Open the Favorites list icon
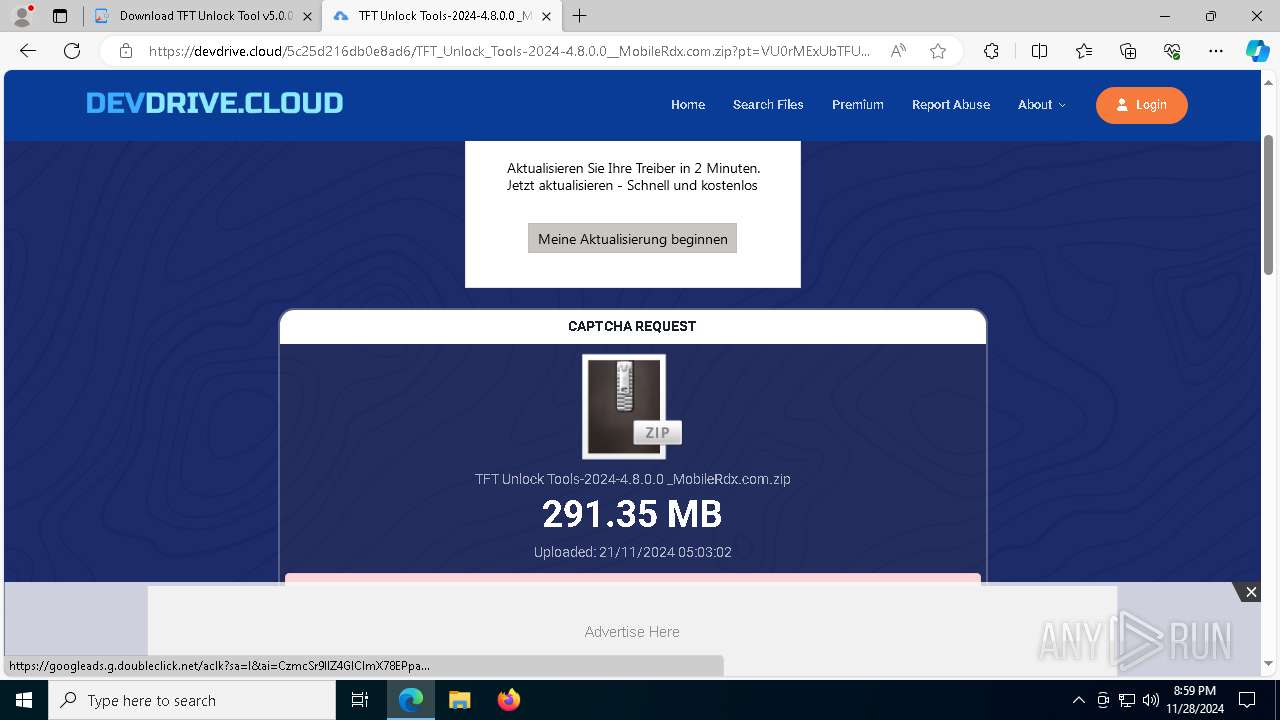This screenshot has height=720, width=1280. tap(1084, 51)
